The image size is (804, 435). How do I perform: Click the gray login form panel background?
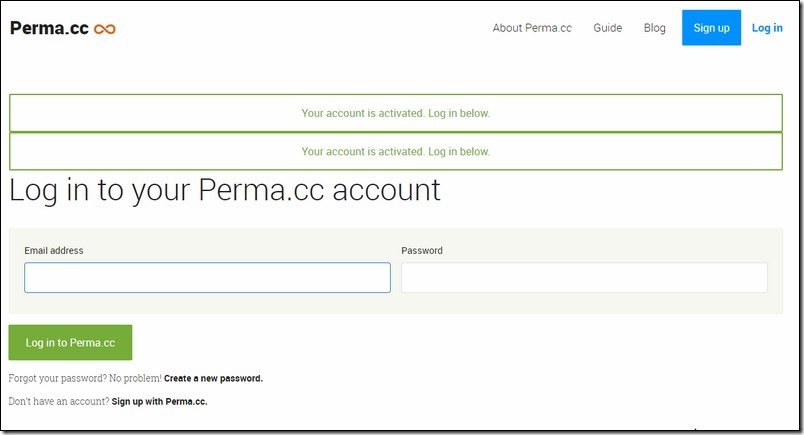[396, 303]
